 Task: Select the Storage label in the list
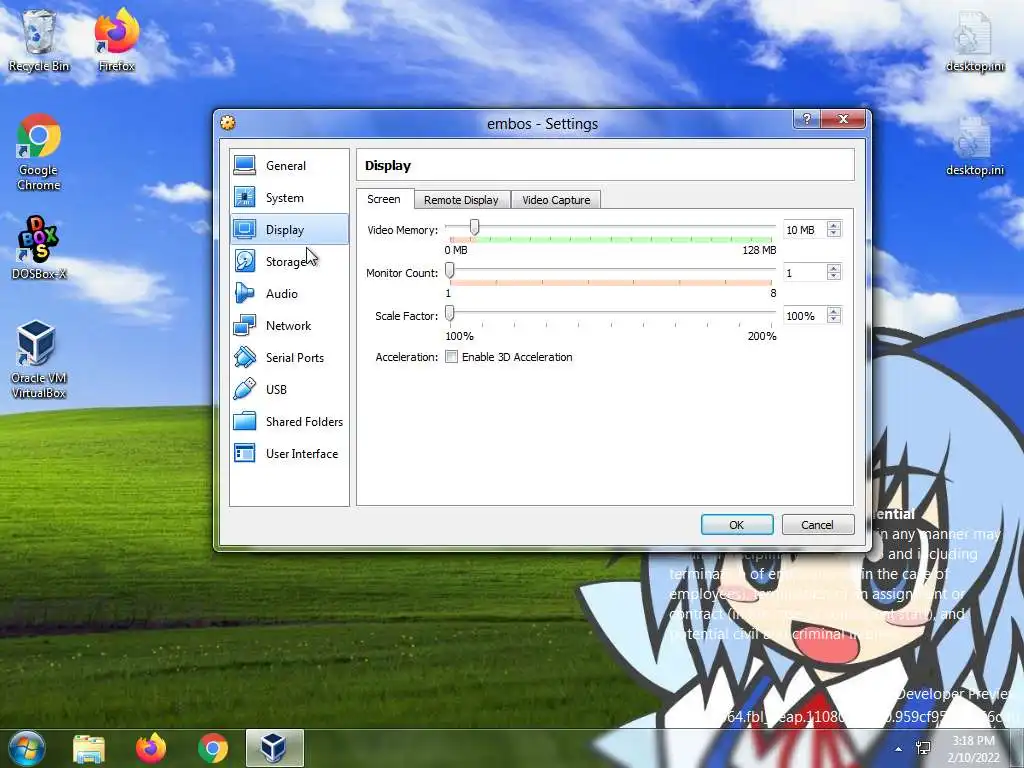285,262
